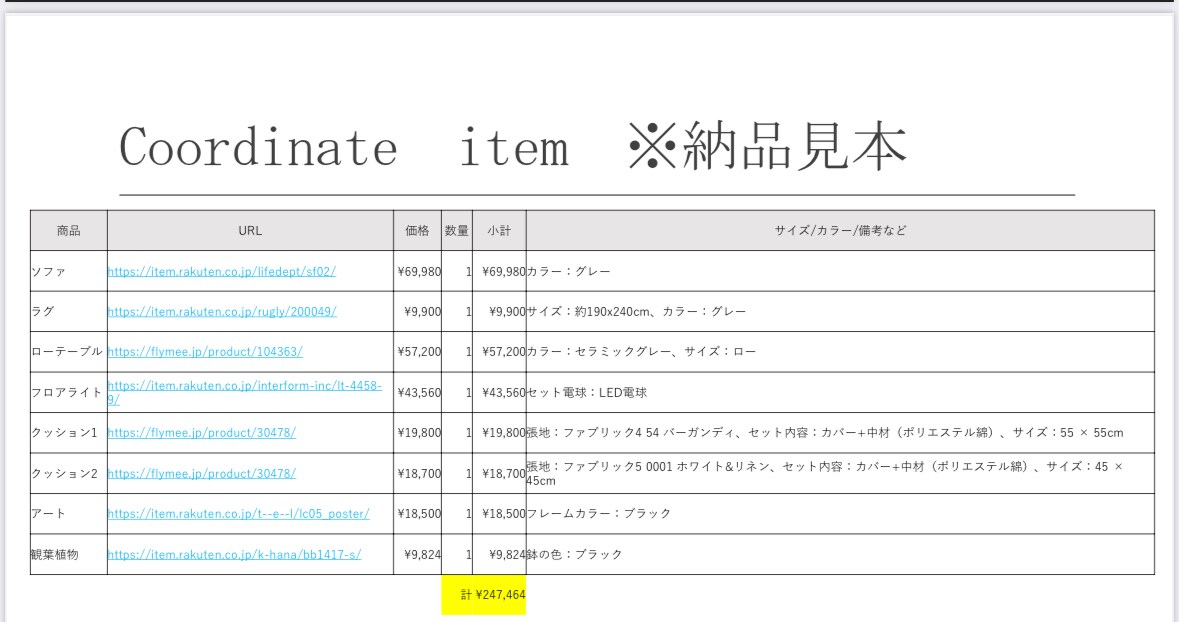
Task: Open the k-hana/bb1417-s plant link
Action: [x=234, y=554]
